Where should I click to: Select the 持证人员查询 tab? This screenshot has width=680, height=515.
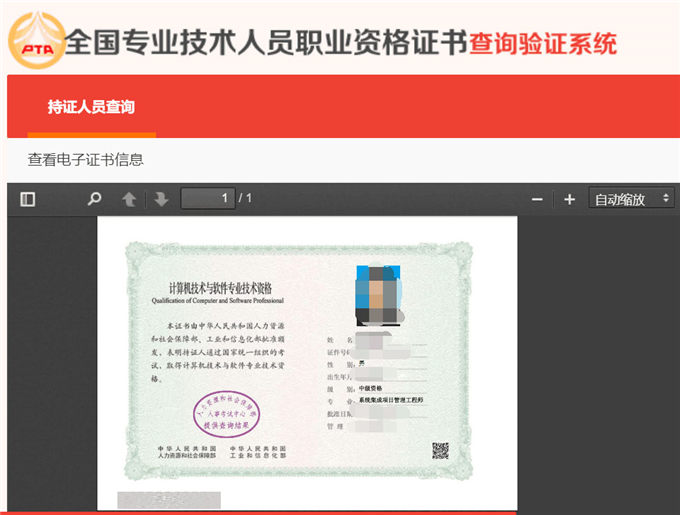coord(91,107)
